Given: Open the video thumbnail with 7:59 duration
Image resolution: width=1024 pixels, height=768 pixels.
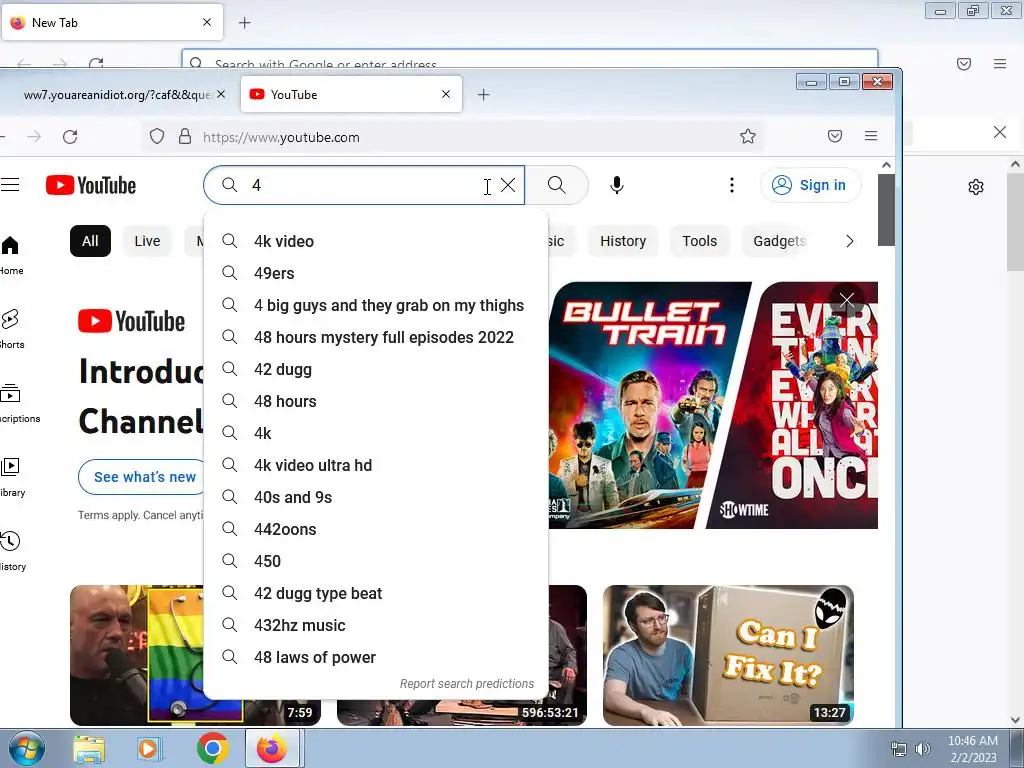Looking at the screenshot, I should pos(137,655).
